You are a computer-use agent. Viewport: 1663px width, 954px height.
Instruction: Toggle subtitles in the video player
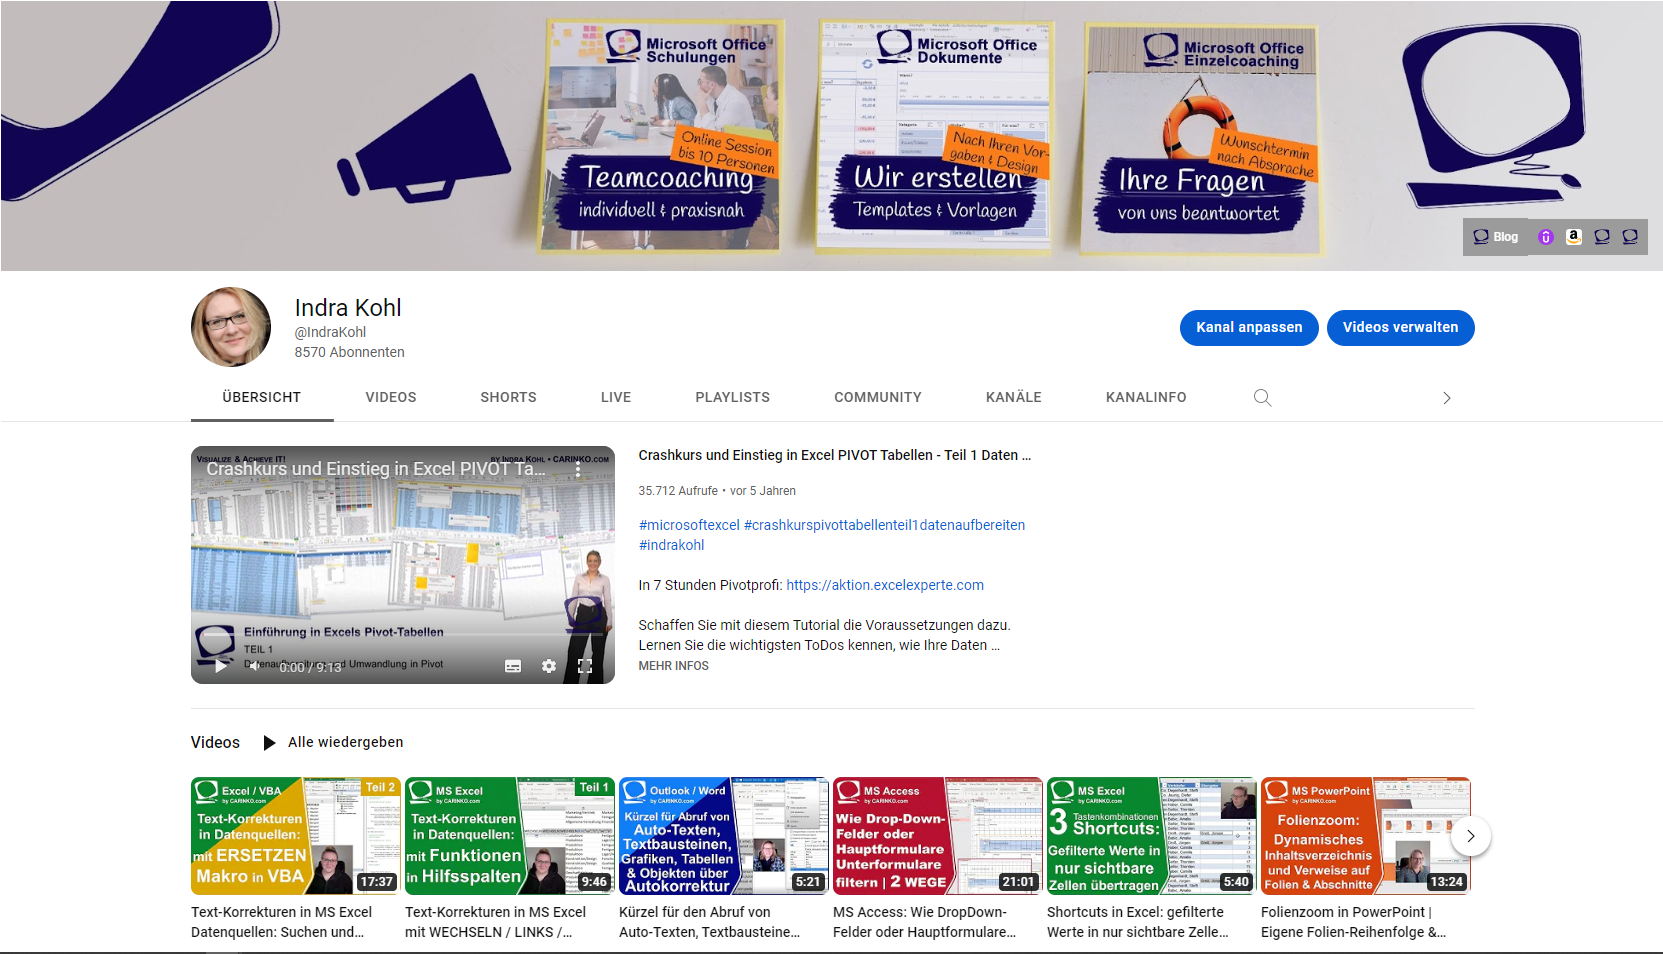[513, 666]
